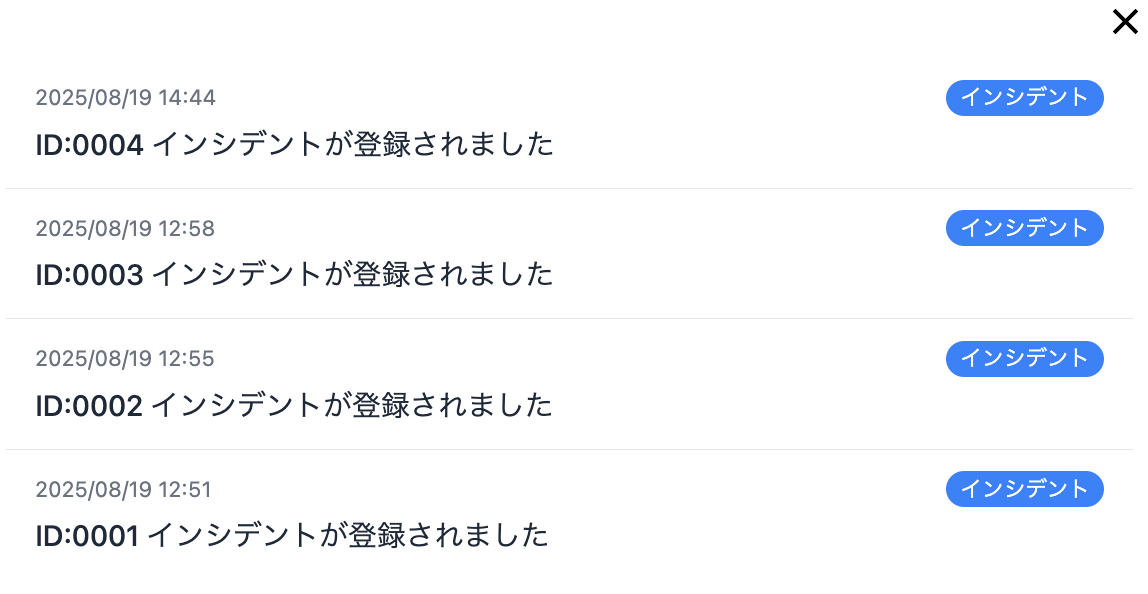This screenshot has width=1148, height=594.
Task: Select the 14:44 timestamp entry
Action: pos(123,98)
